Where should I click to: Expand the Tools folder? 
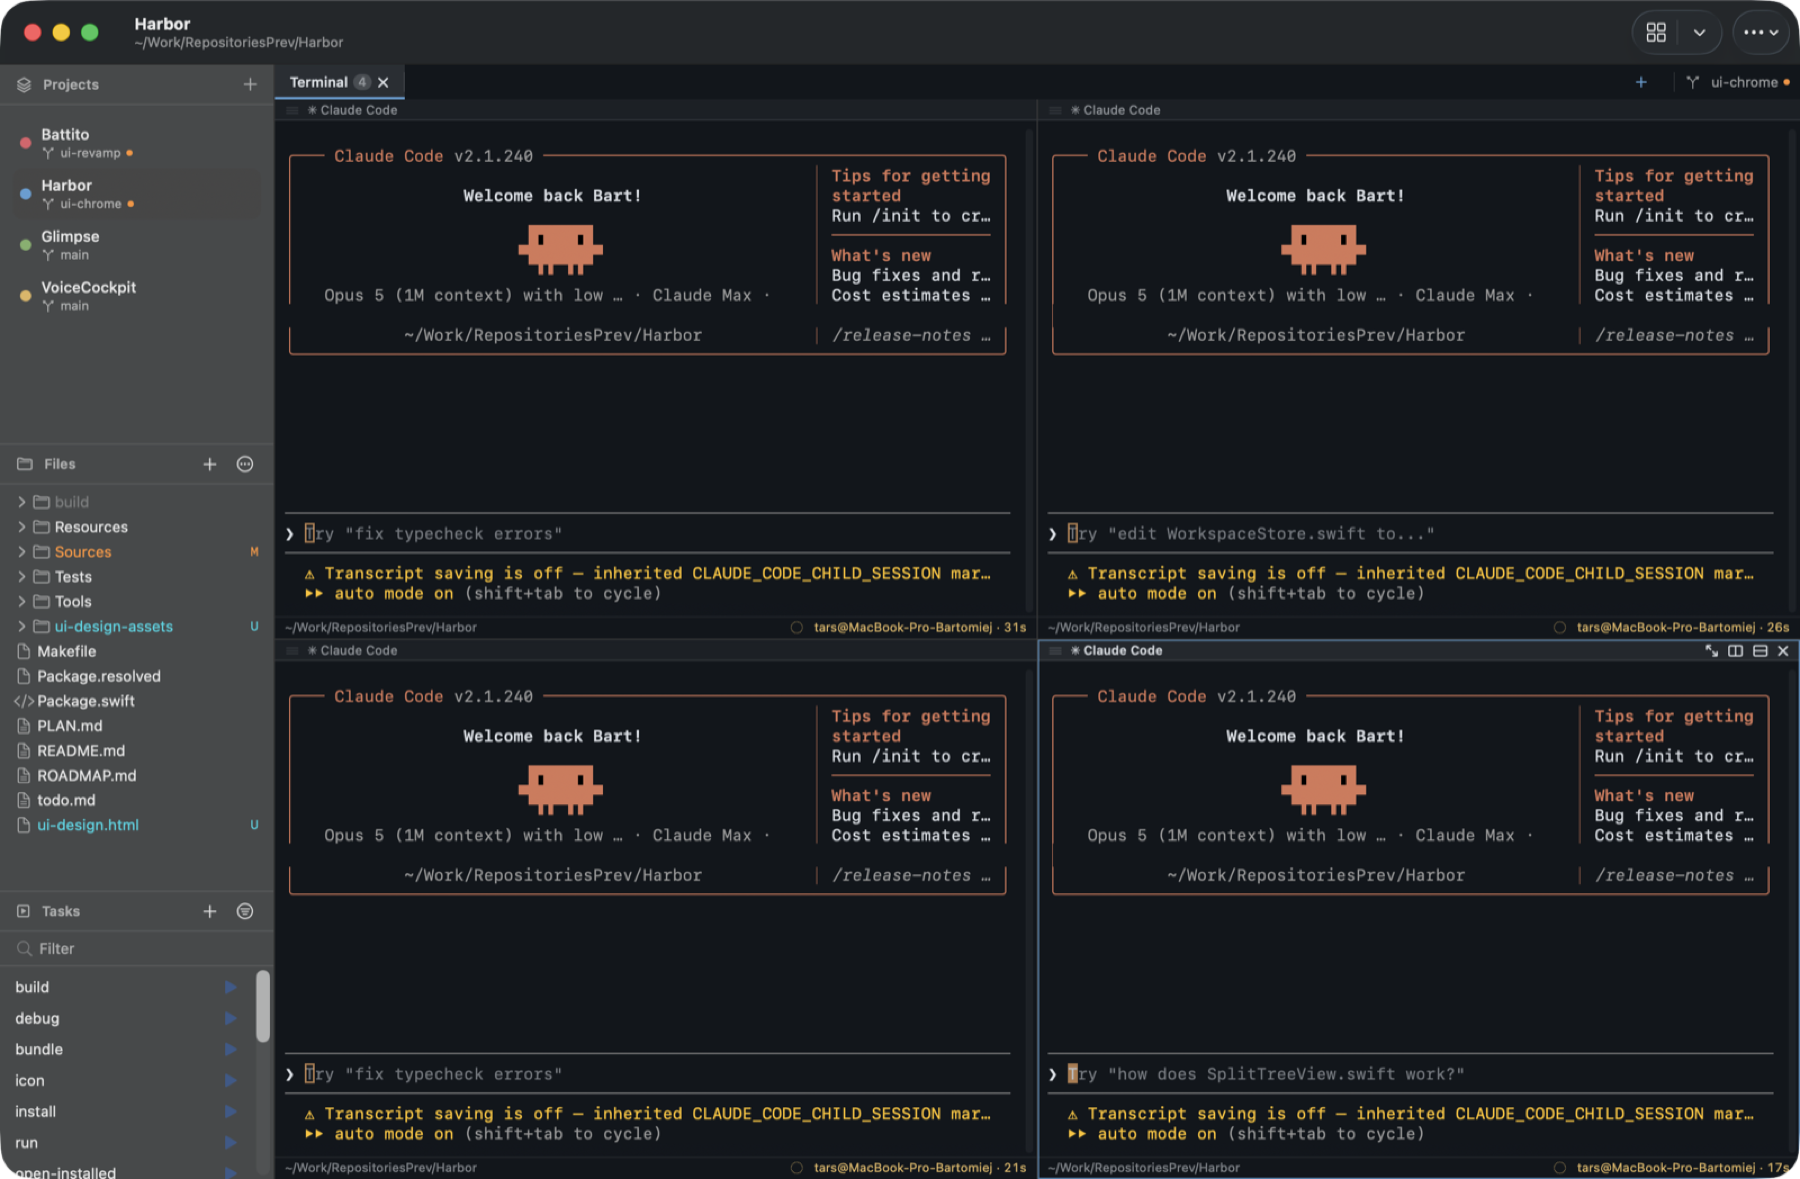coord(22,602)
